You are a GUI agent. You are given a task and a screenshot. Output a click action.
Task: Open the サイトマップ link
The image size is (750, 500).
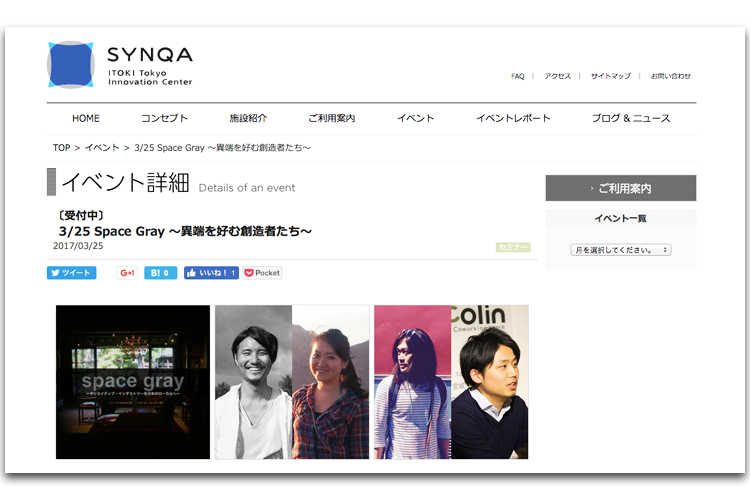(611, 76)
